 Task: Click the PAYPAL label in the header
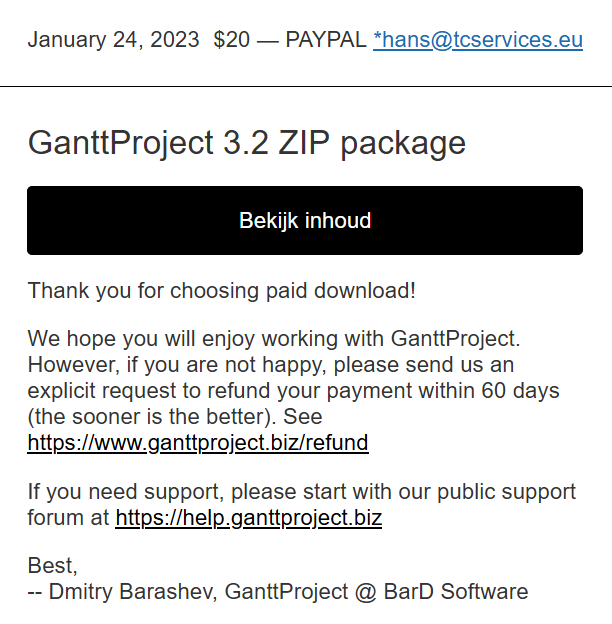(326, 40)
